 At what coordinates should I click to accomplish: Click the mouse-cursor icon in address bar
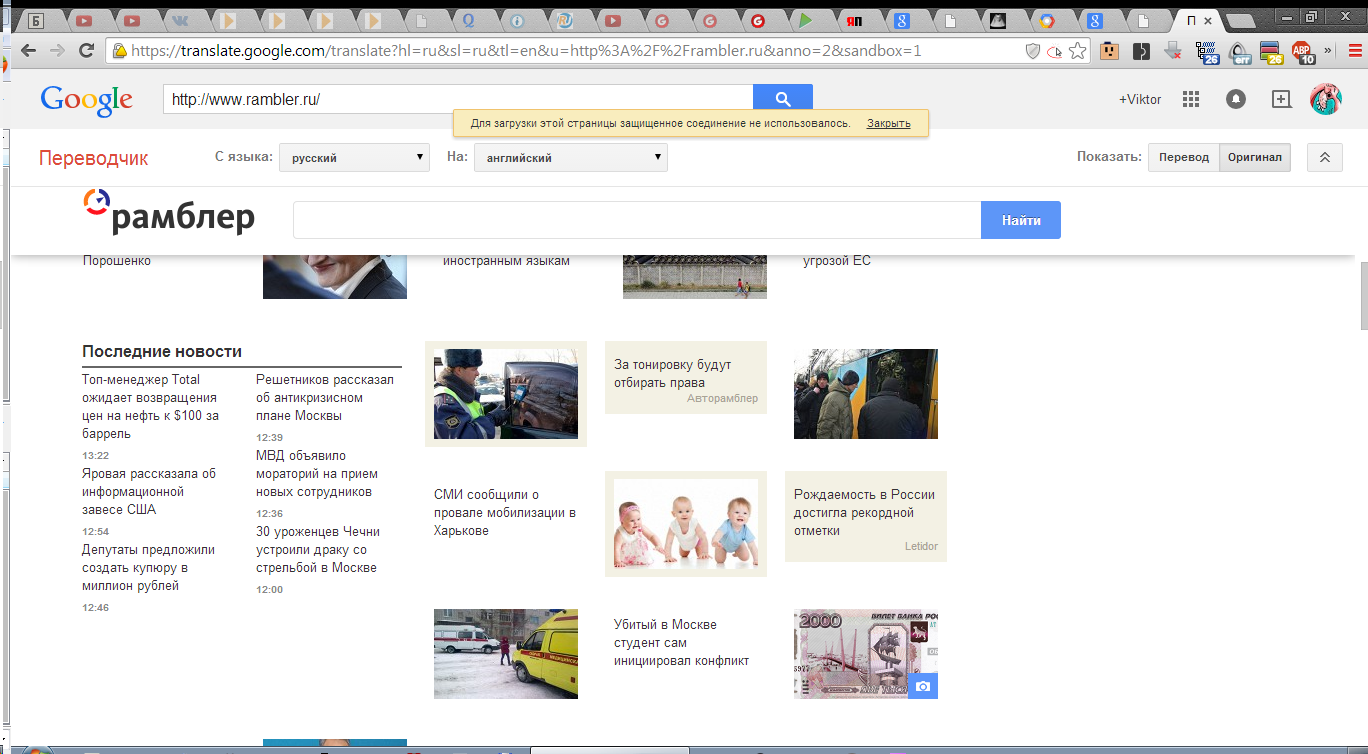(x=1055, y=51)
